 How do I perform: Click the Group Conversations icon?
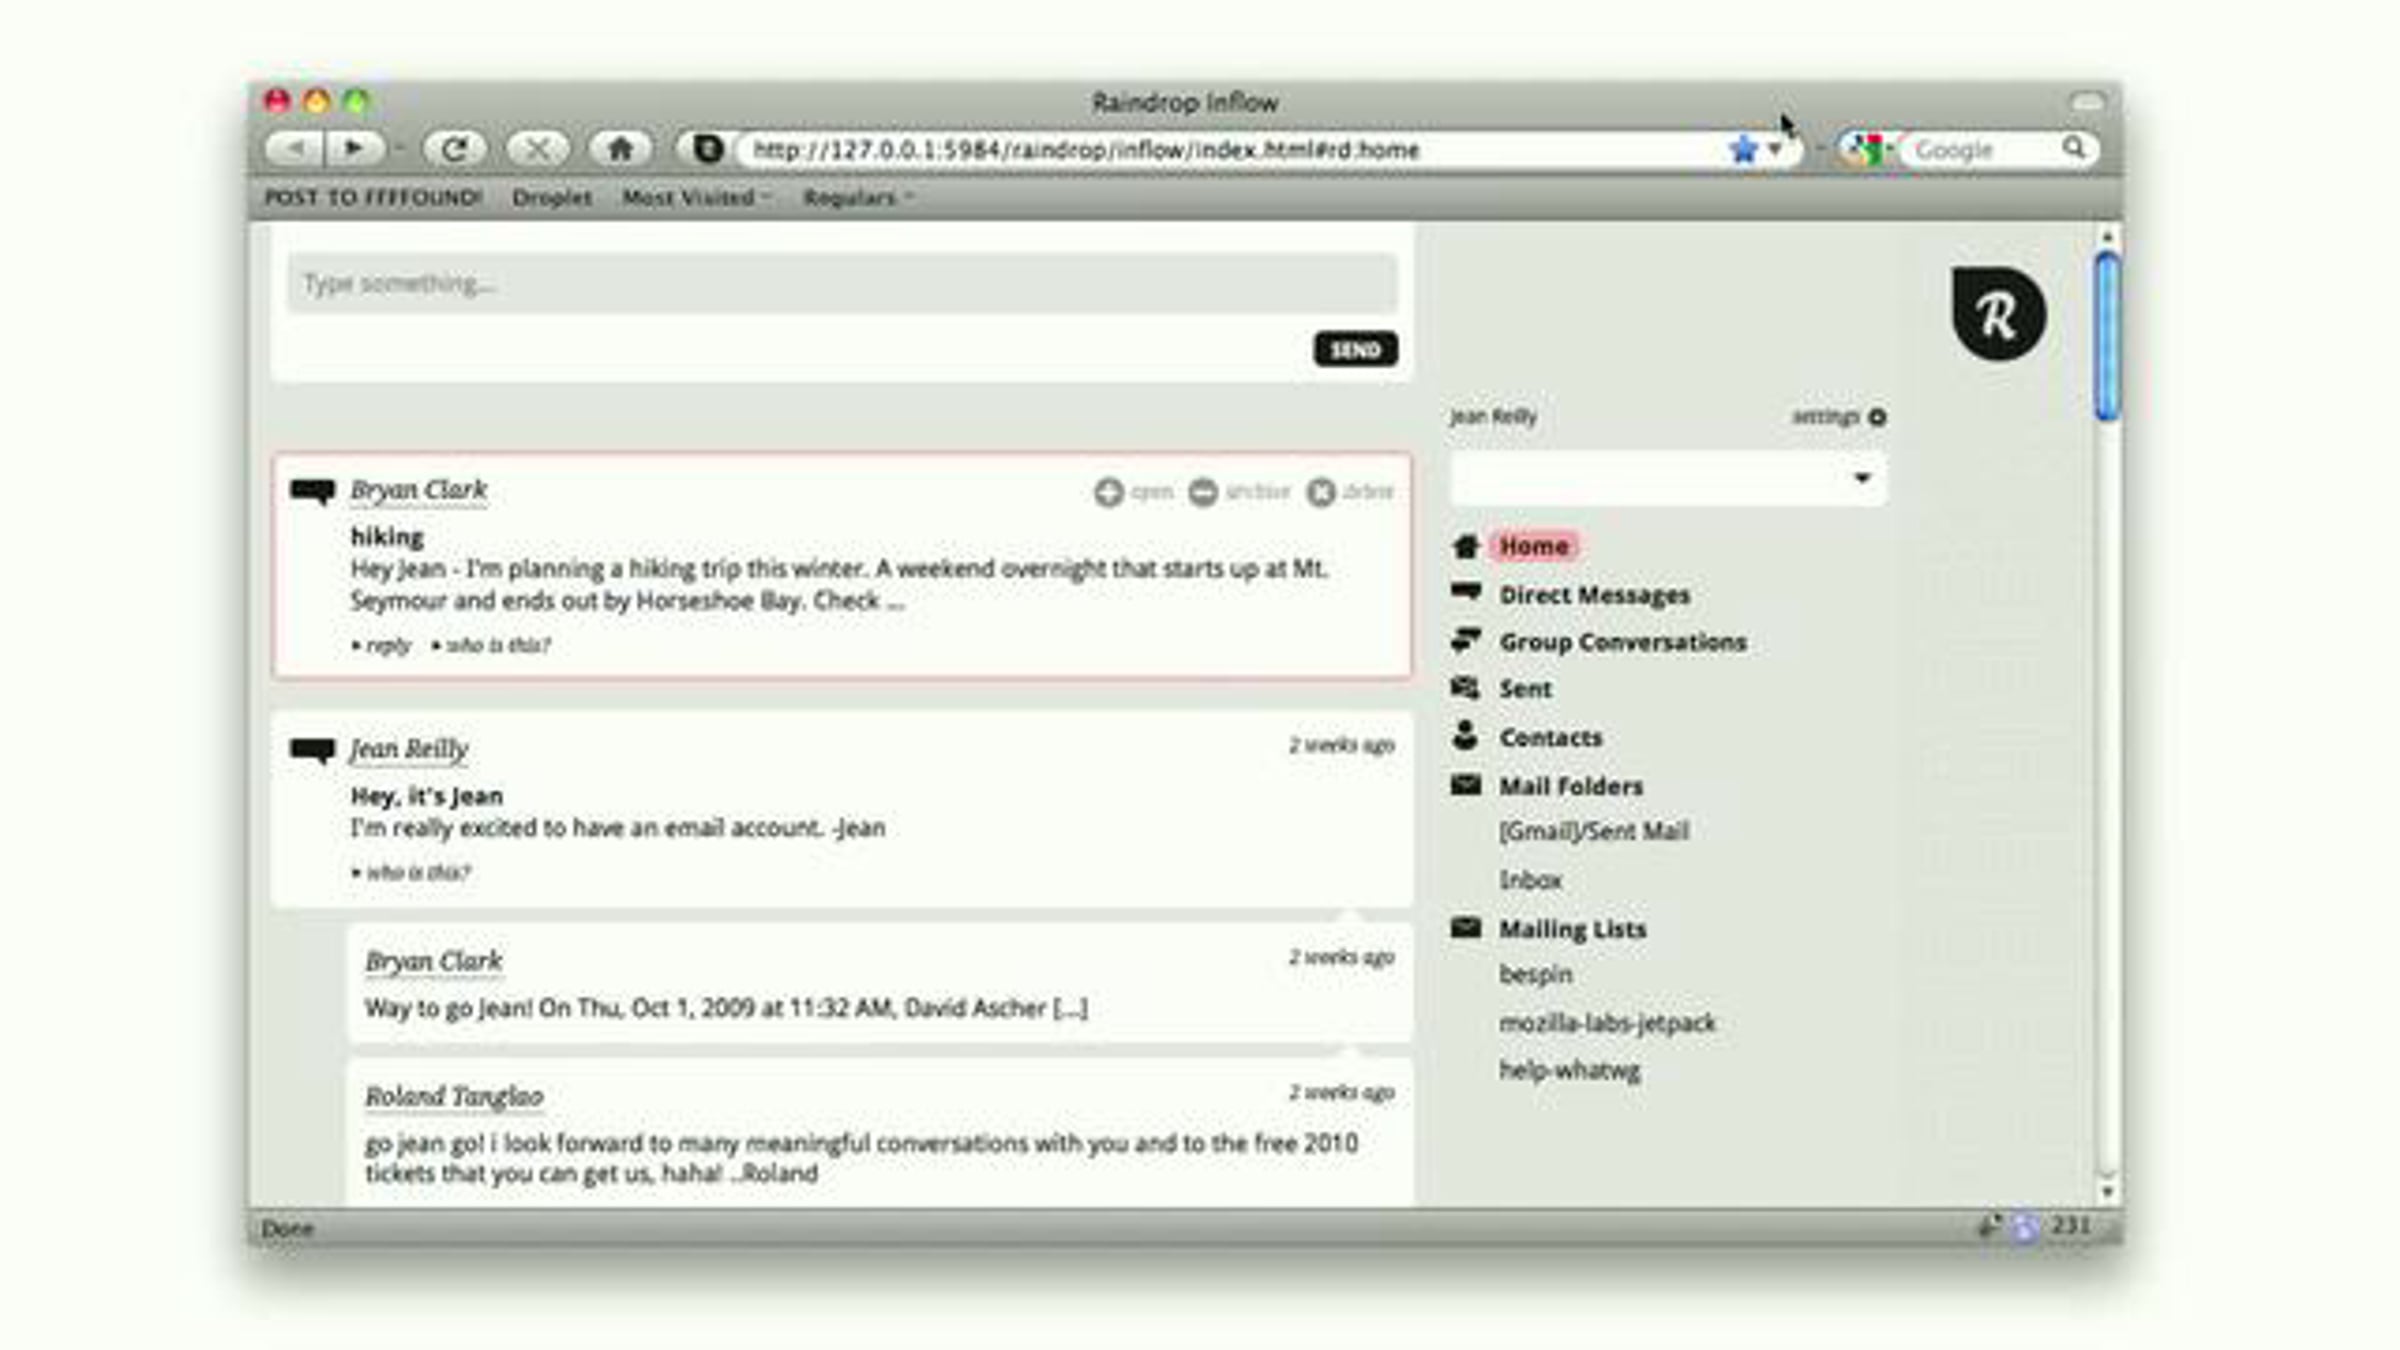click(x=1466, y=640)
